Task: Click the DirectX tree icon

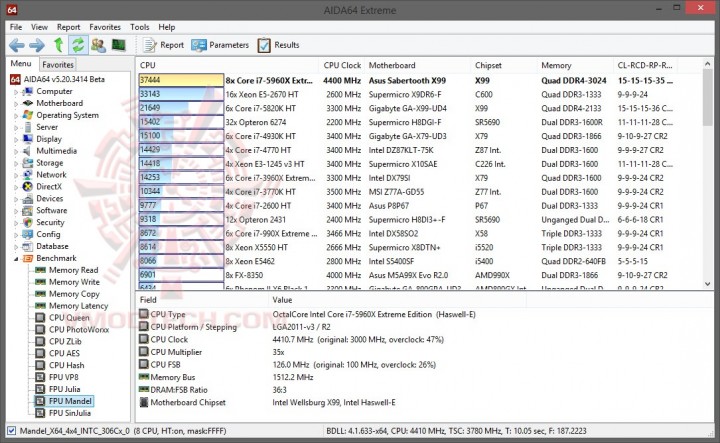Action: coord(28,186)
